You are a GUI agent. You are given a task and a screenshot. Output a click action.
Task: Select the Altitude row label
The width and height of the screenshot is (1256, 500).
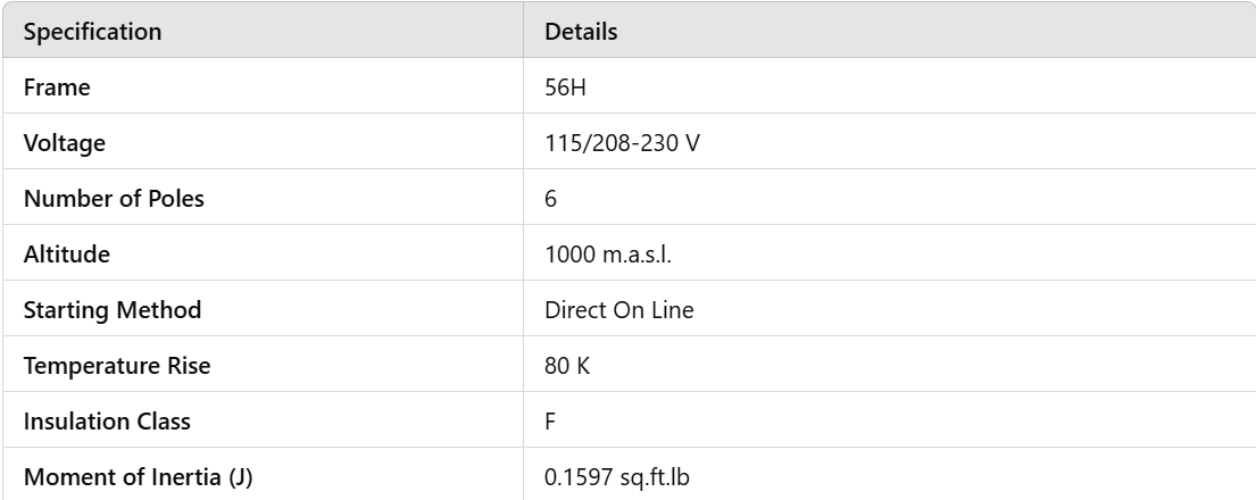[x=66, y=254]
